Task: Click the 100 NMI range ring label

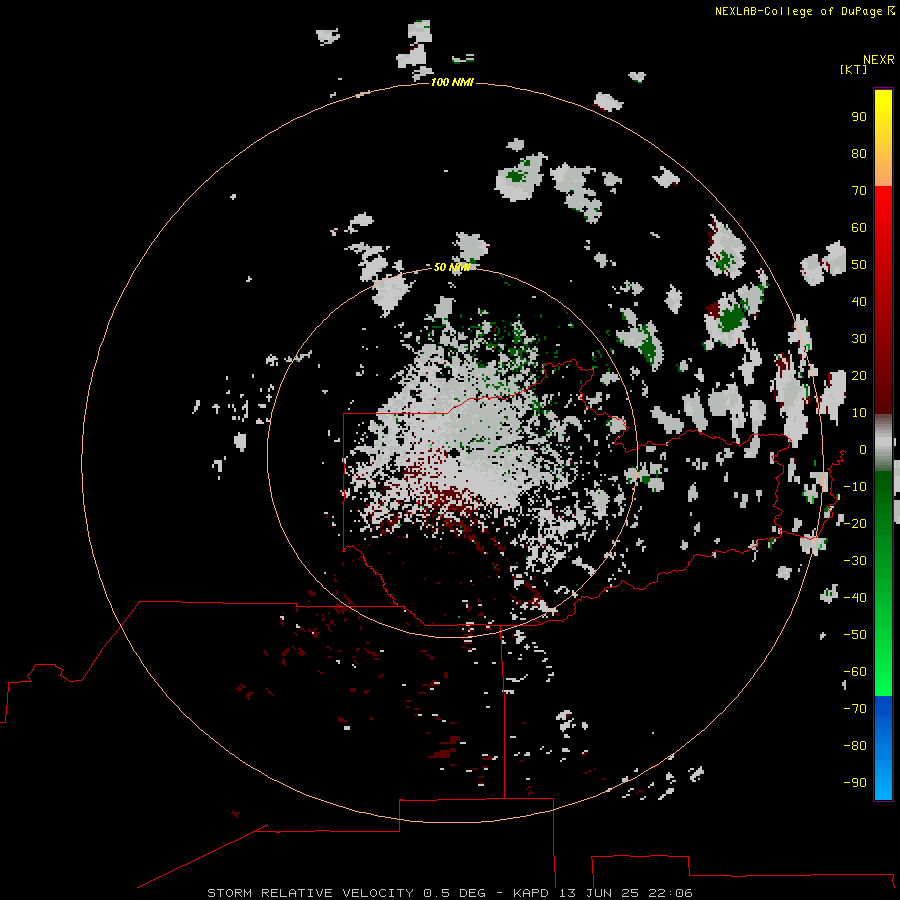Action: pyautogui.click(x=452, y=83)
